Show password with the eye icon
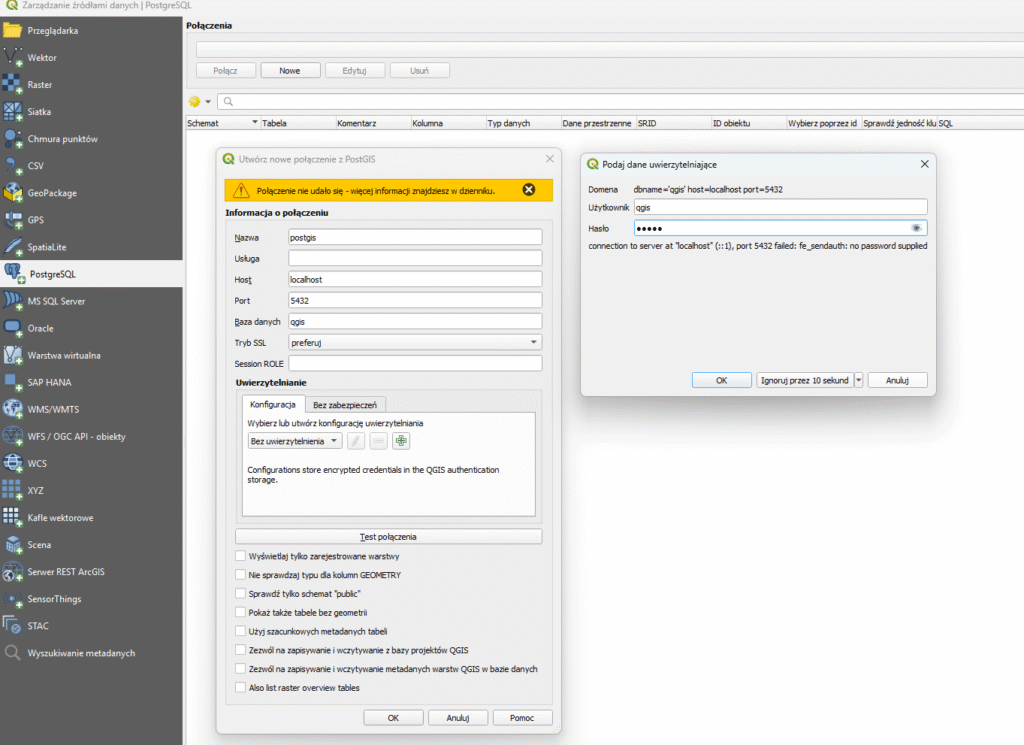 pos(916,228)
